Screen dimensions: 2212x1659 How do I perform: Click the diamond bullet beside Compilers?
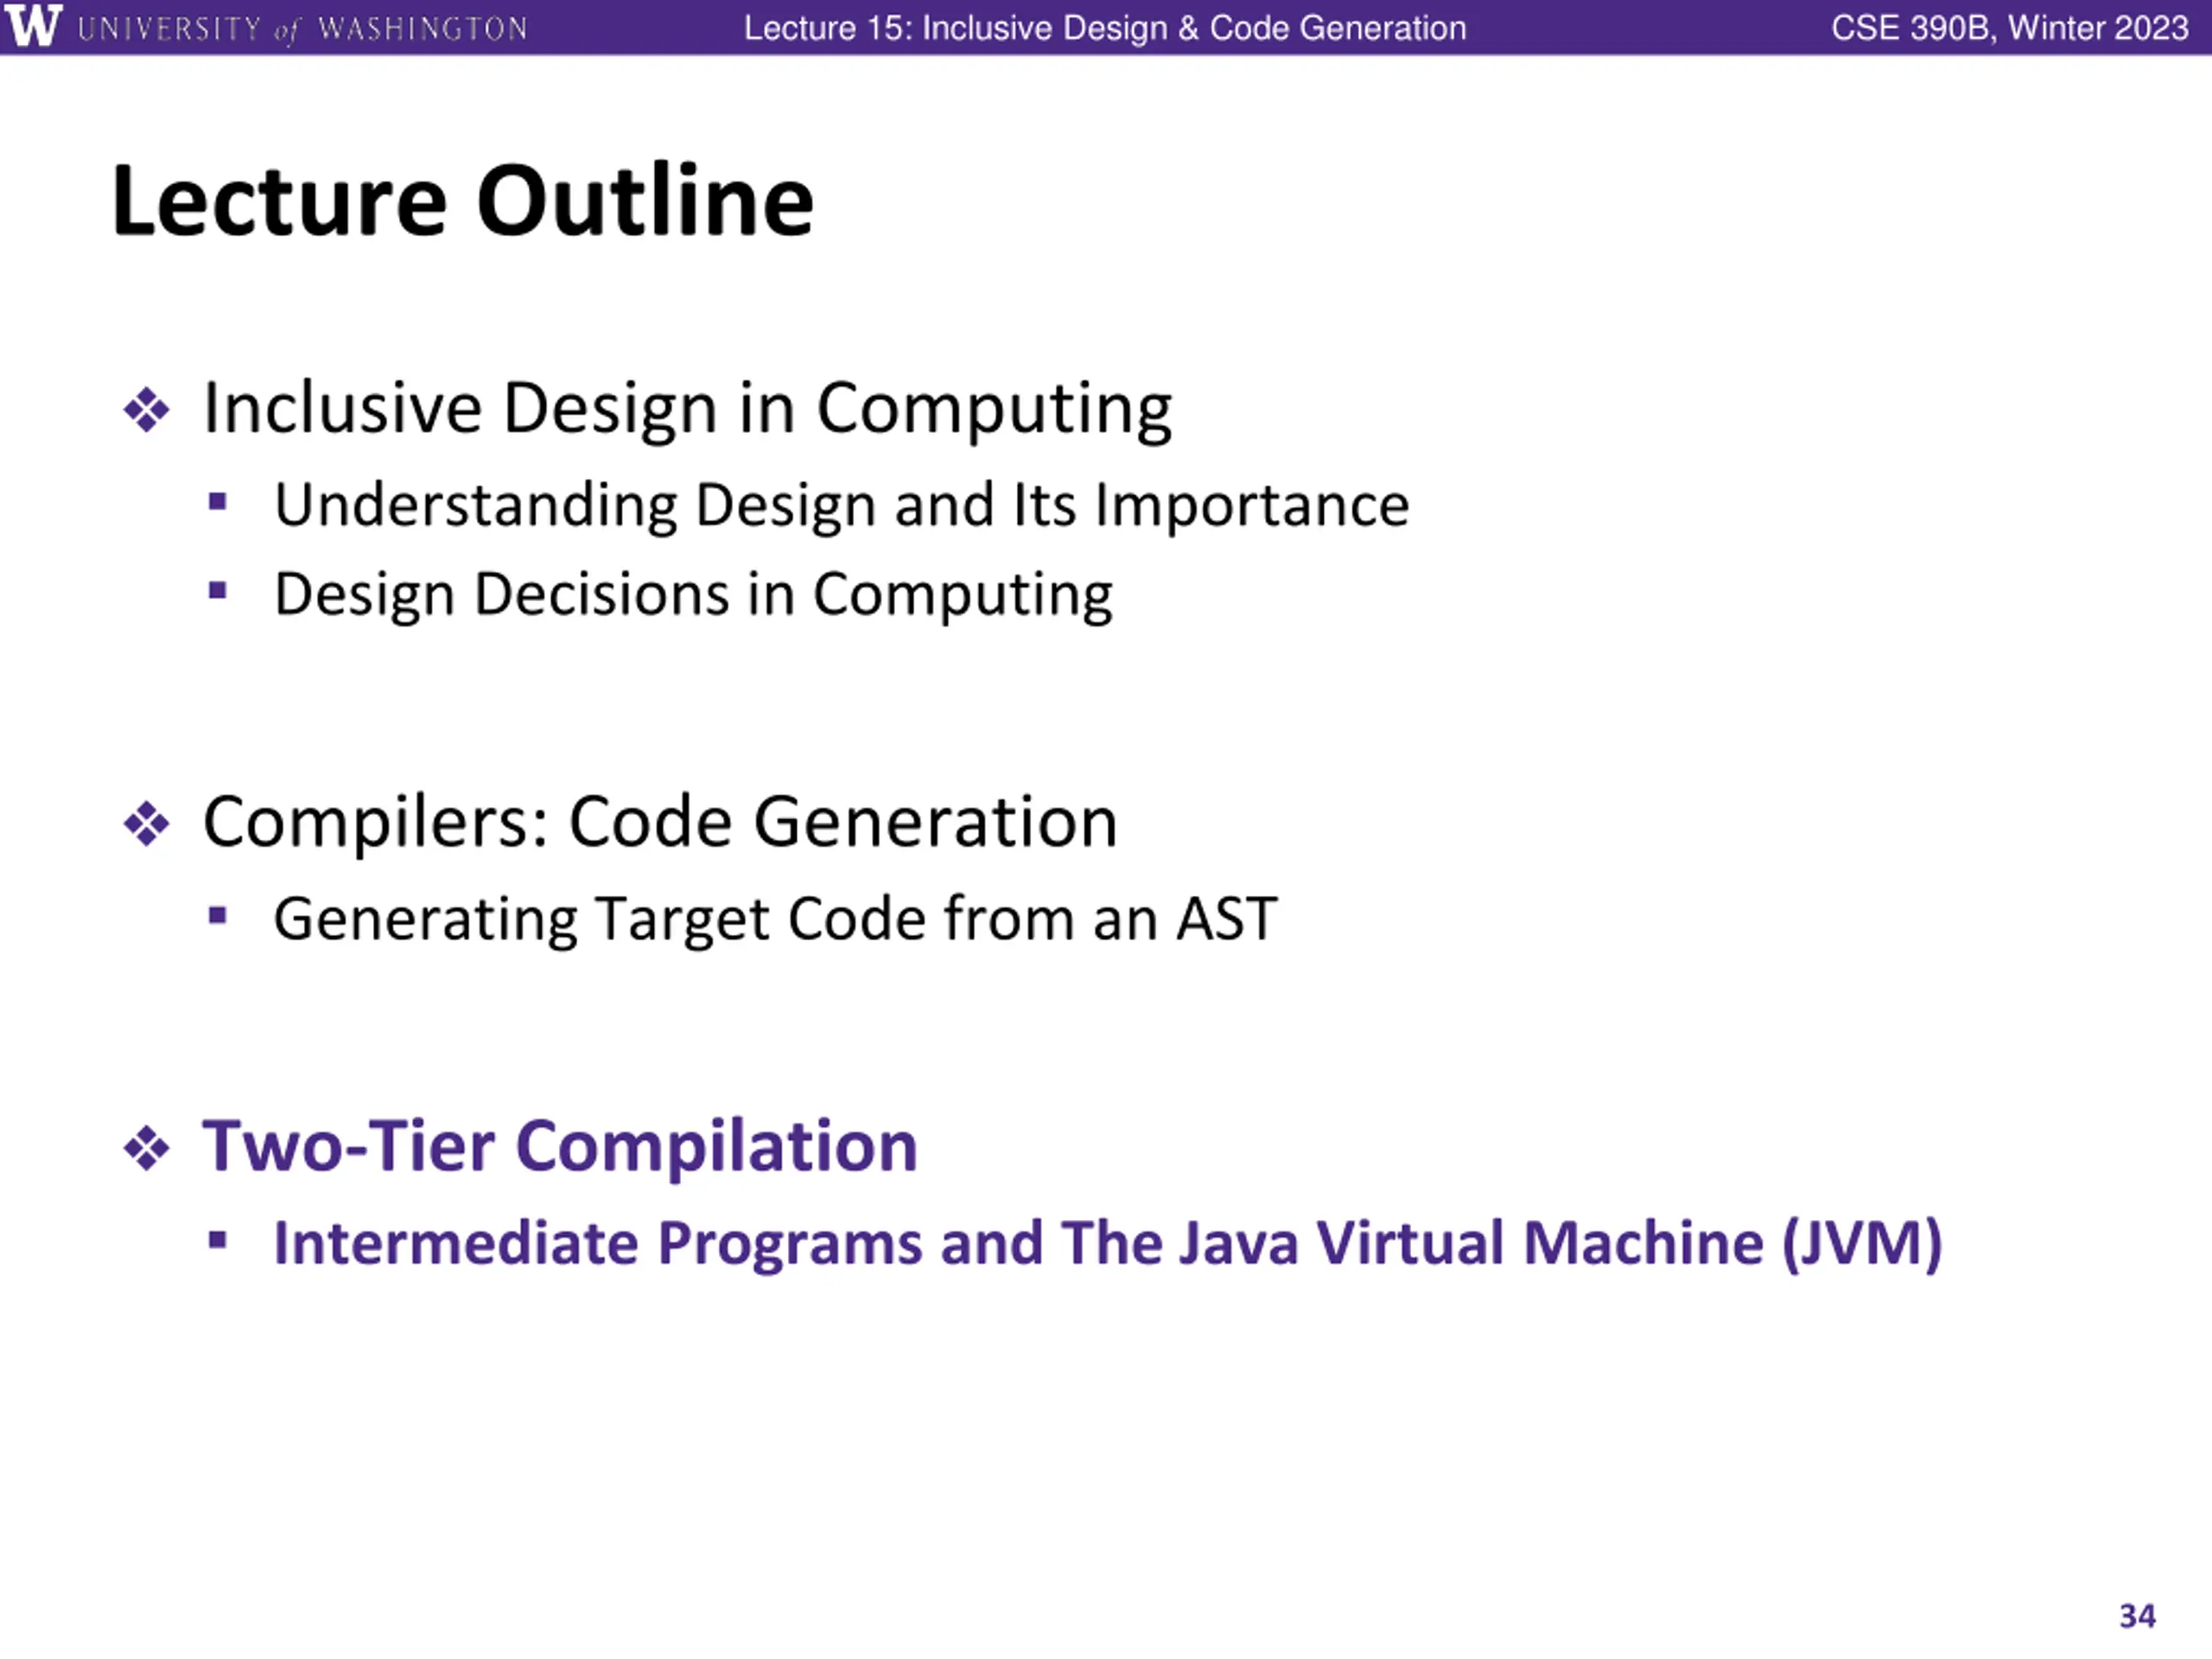click(x=146, y=824)
